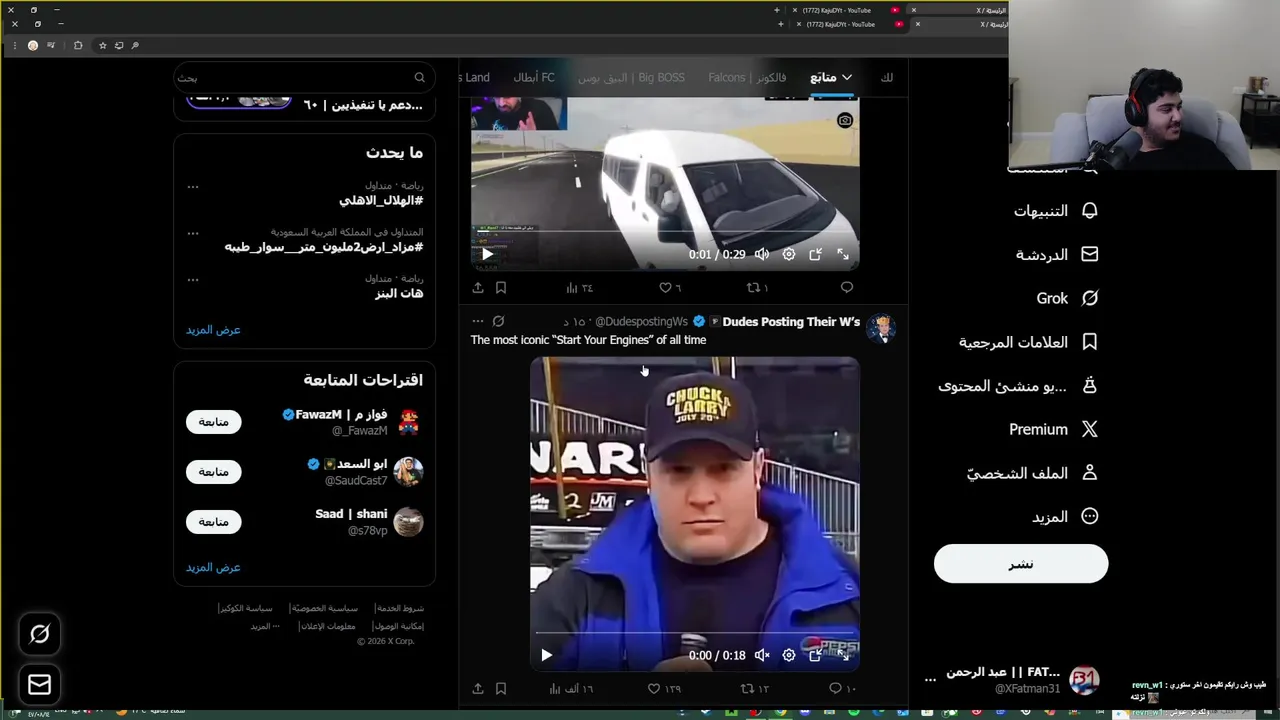
Task: Share the Start Your Engines post
Action: [478, 688]
